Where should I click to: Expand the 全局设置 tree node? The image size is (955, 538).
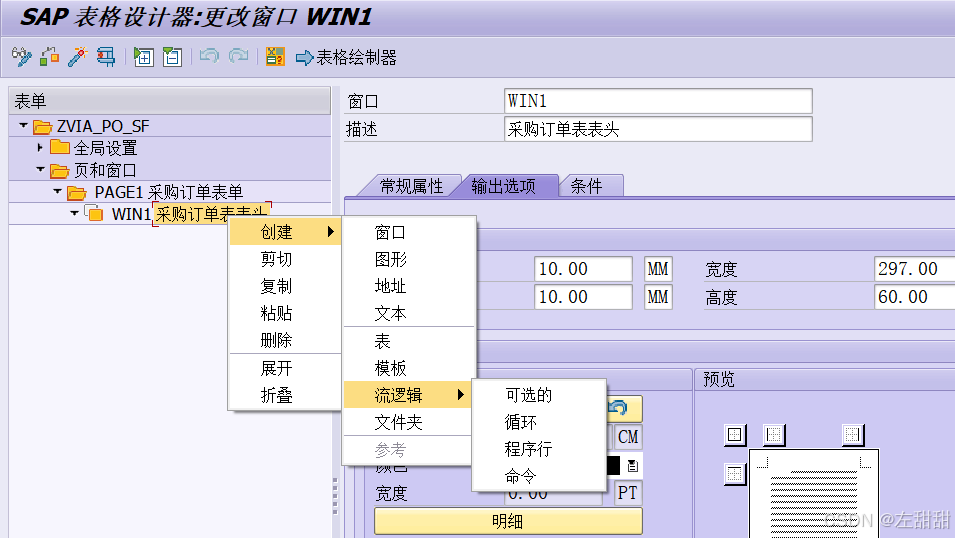pos(40,147)
